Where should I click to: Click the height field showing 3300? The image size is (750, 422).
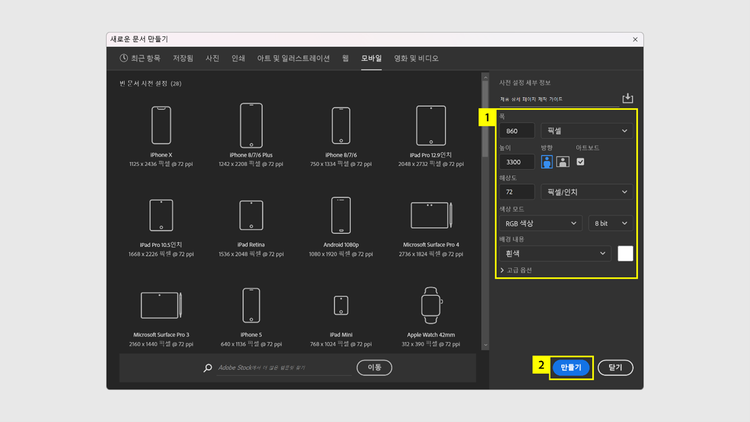click(517, 162)
